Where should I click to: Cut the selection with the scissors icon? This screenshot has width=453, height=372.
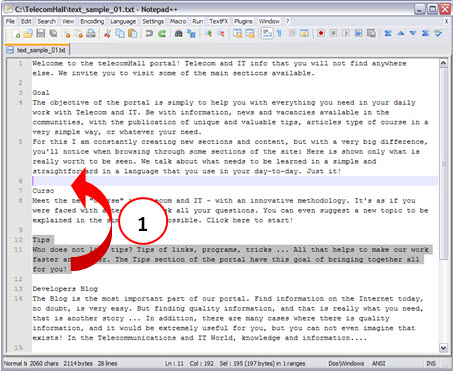point(107,33)
